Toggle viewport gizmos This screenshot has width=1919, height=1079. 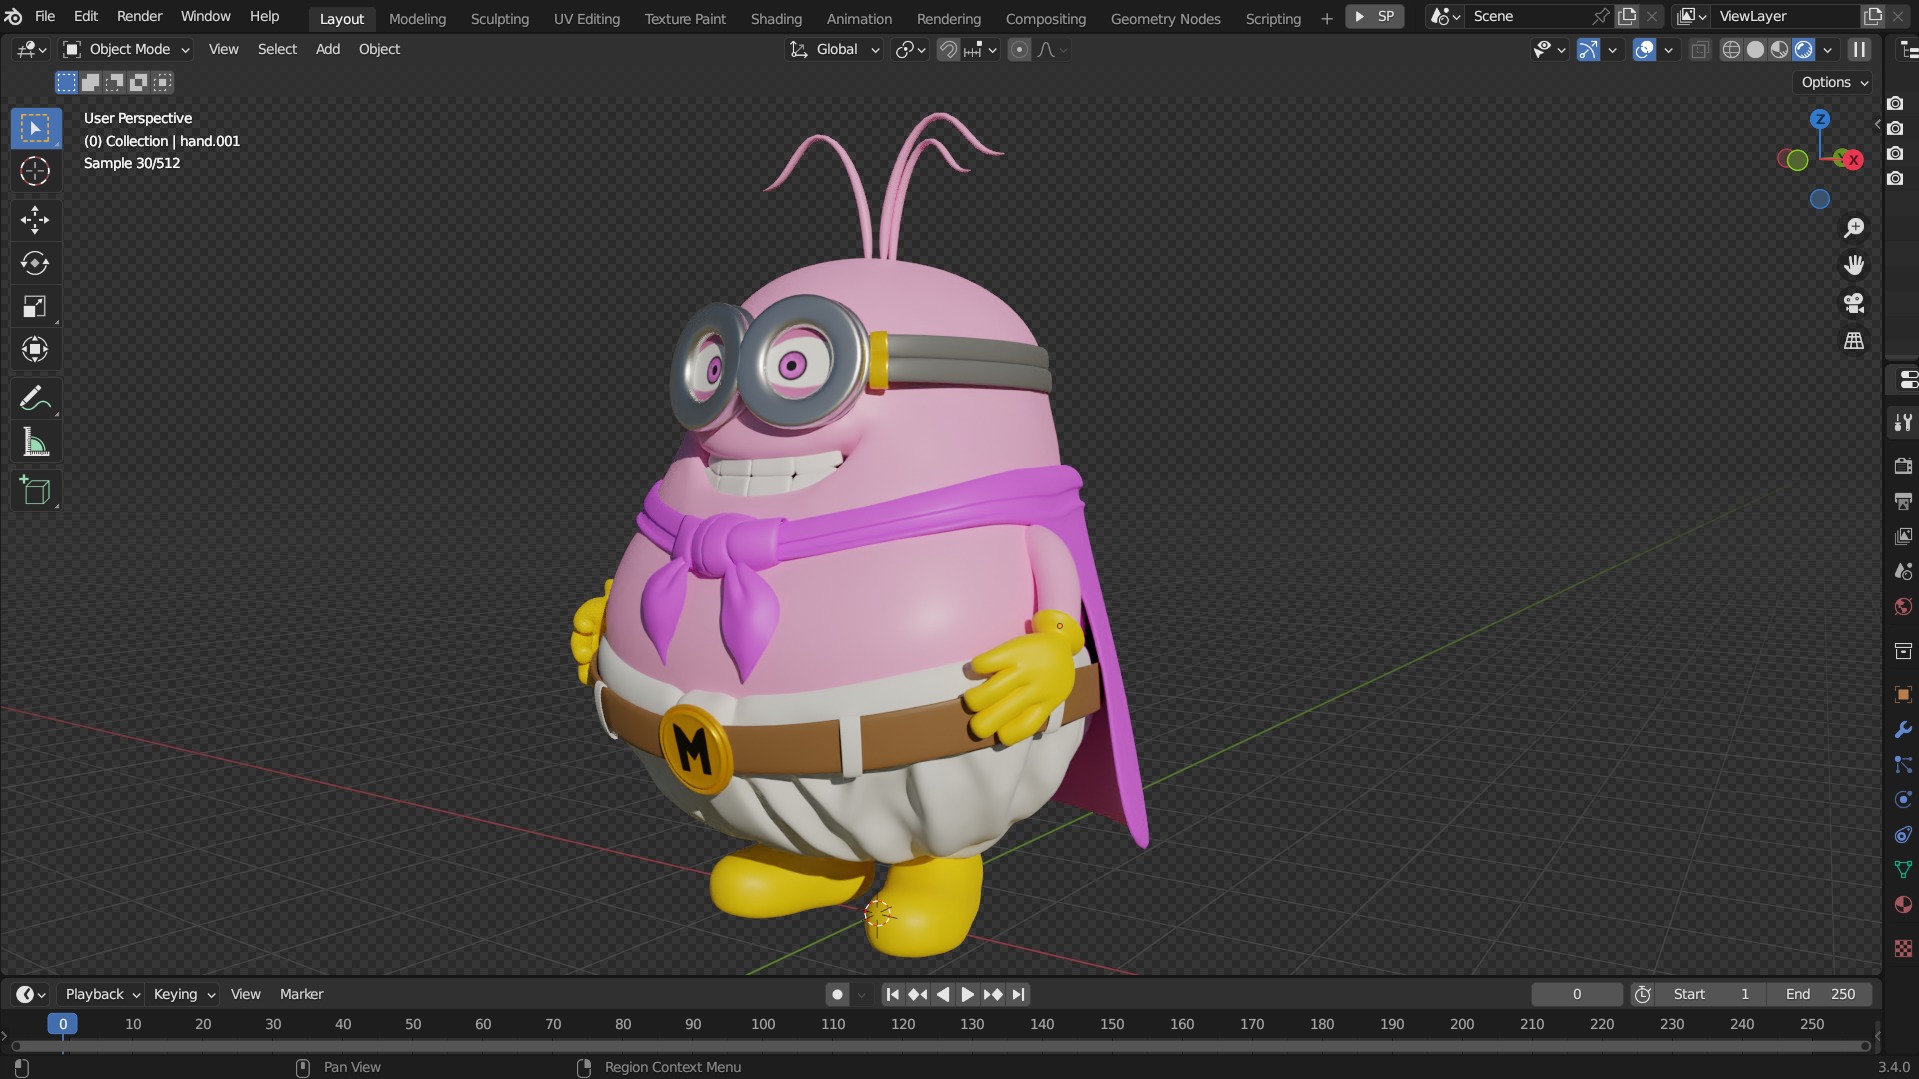pyautogui.click(x=1588, y=49)
